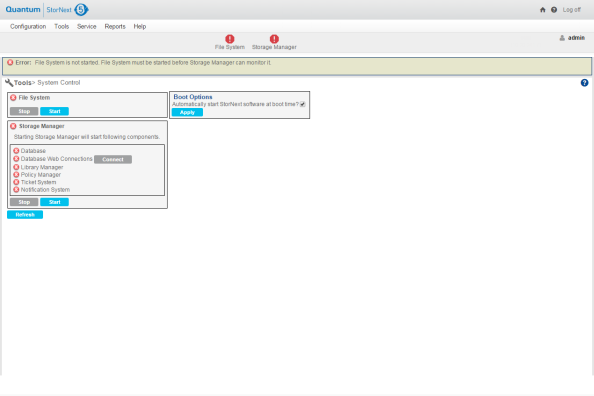Click the Tools wrench icon in the breadcrumb

point(9,83)
